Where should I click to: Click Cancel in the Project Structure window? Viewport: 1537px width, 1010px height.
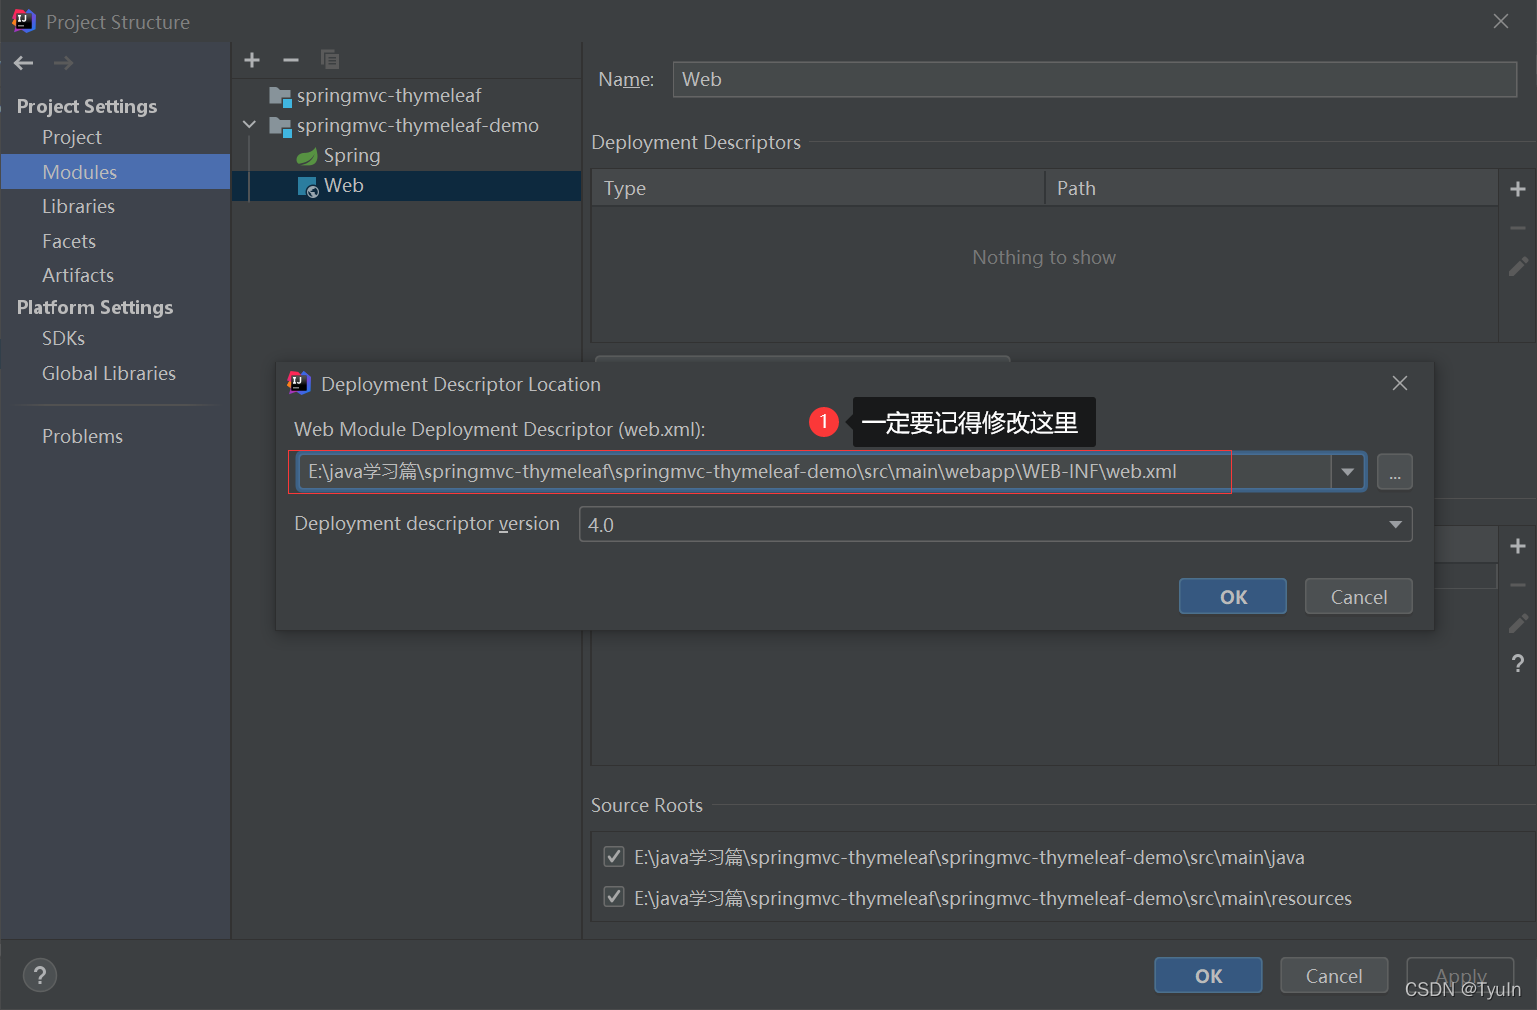(x=1334, y=976)
